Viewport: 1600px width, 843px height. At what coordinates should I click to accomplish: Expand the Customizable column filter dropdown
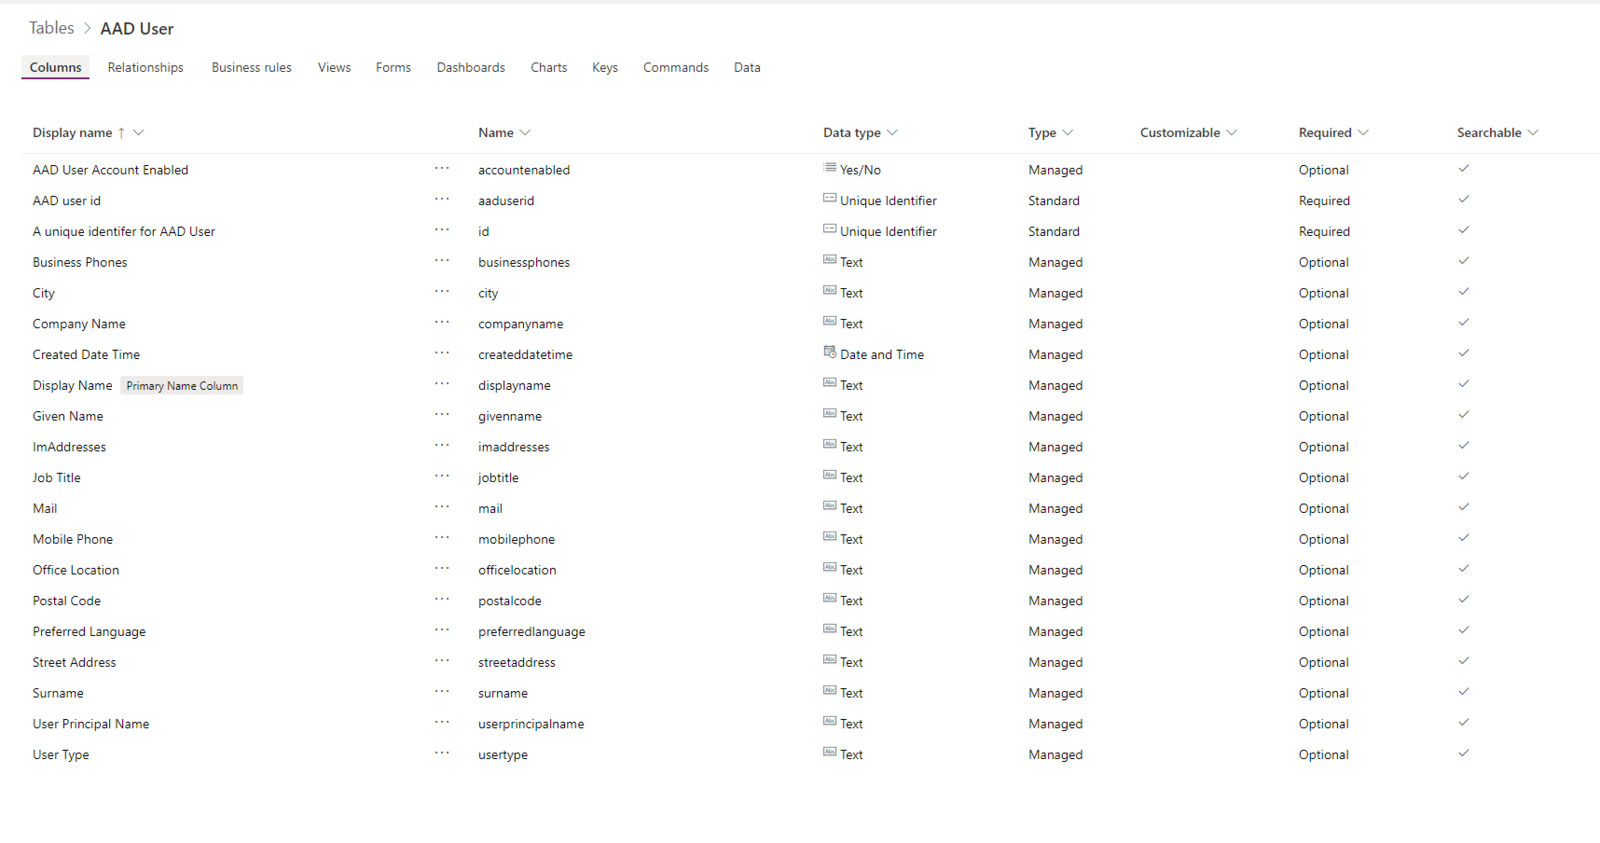point(1232,132)
